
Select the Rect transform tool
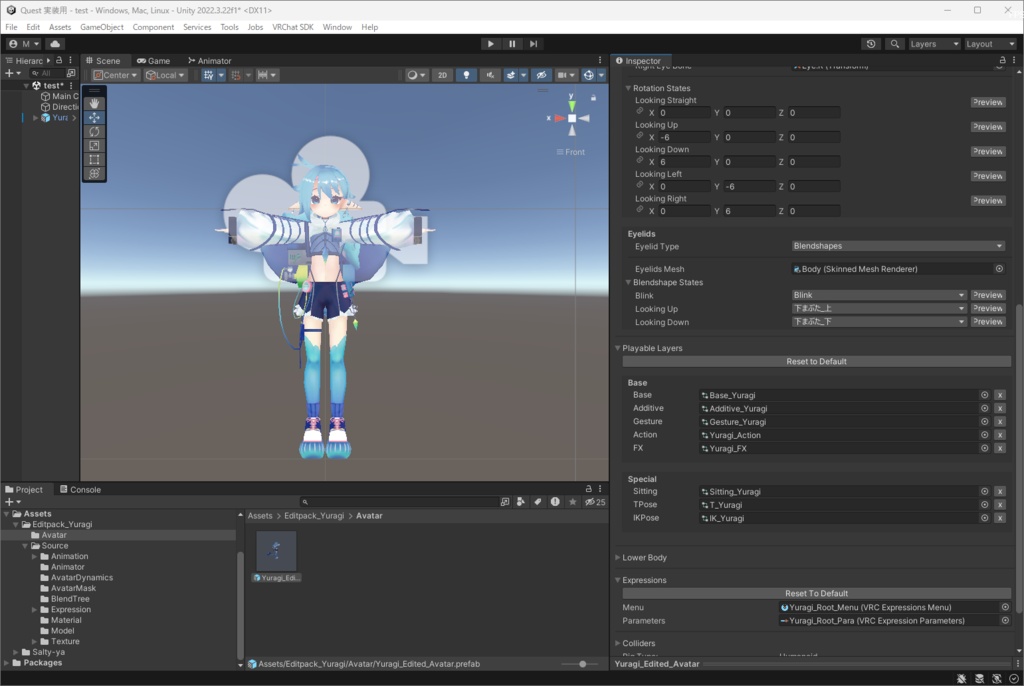point(94,159)
